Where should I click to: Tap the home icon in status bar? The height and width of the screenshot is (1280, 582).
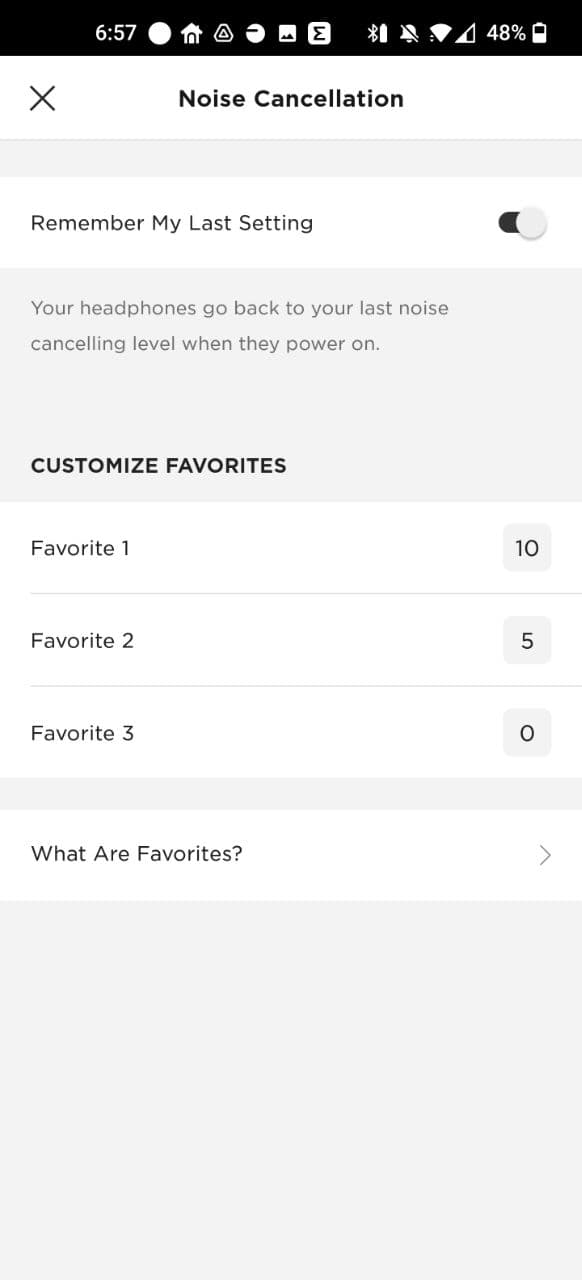coord(191,33)
